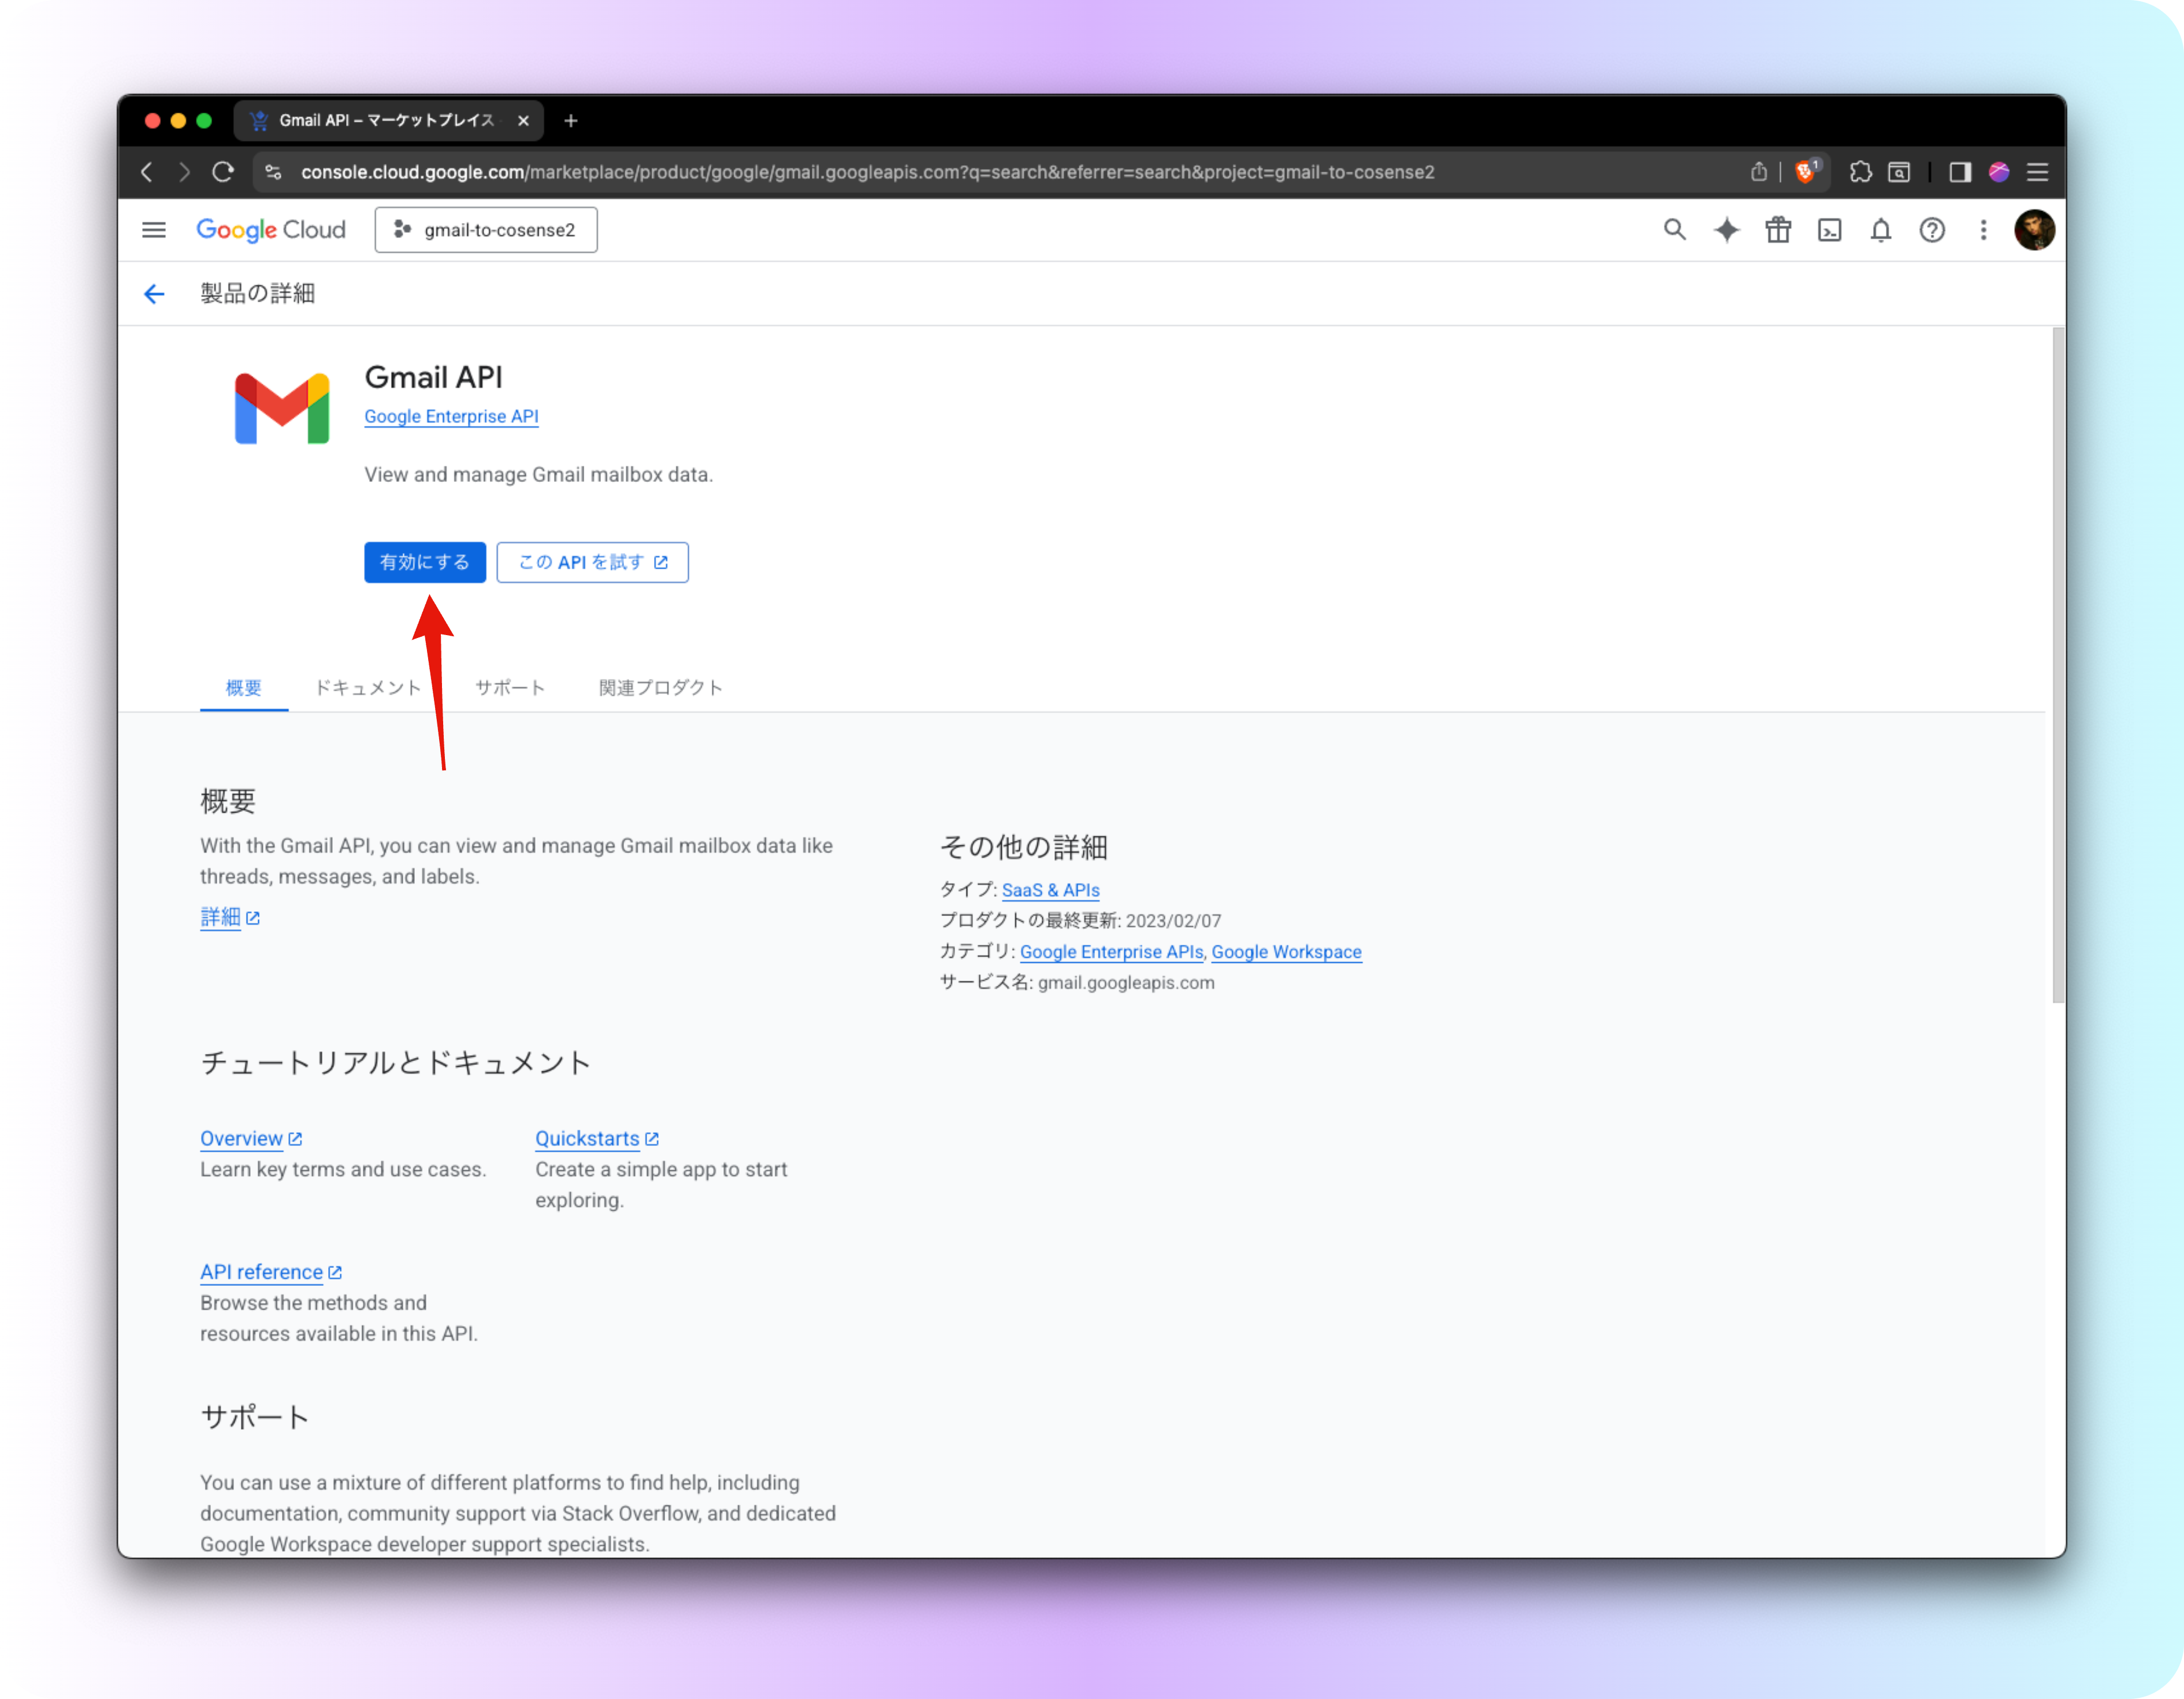Image resolution: width=2184 pixels, height=1699 pixels.
Task: Switch to the 関連プロダクト tab
Action: point(661,687)
